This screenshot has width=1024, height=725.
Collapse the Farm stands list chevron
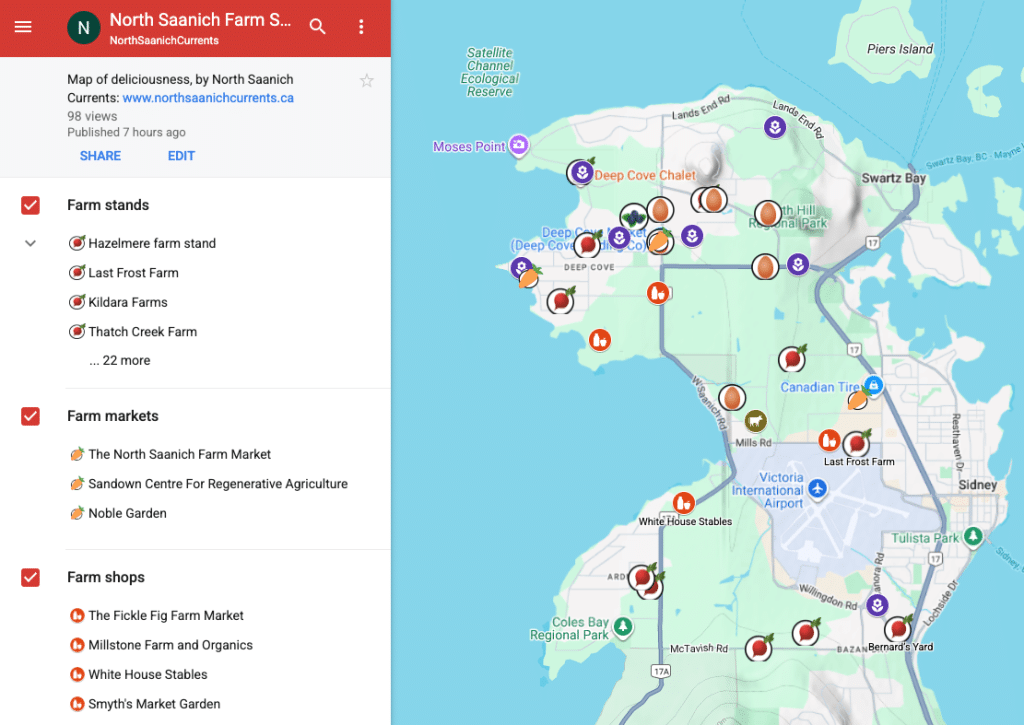point(30,243)
